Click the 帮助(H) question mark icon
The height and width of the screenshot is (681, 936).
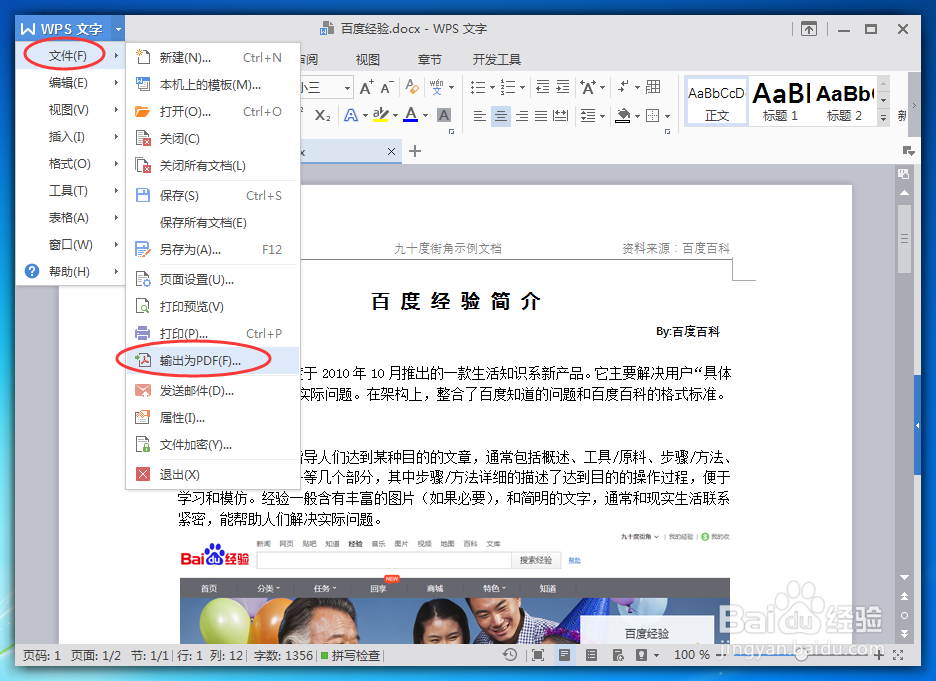(32, 271)
